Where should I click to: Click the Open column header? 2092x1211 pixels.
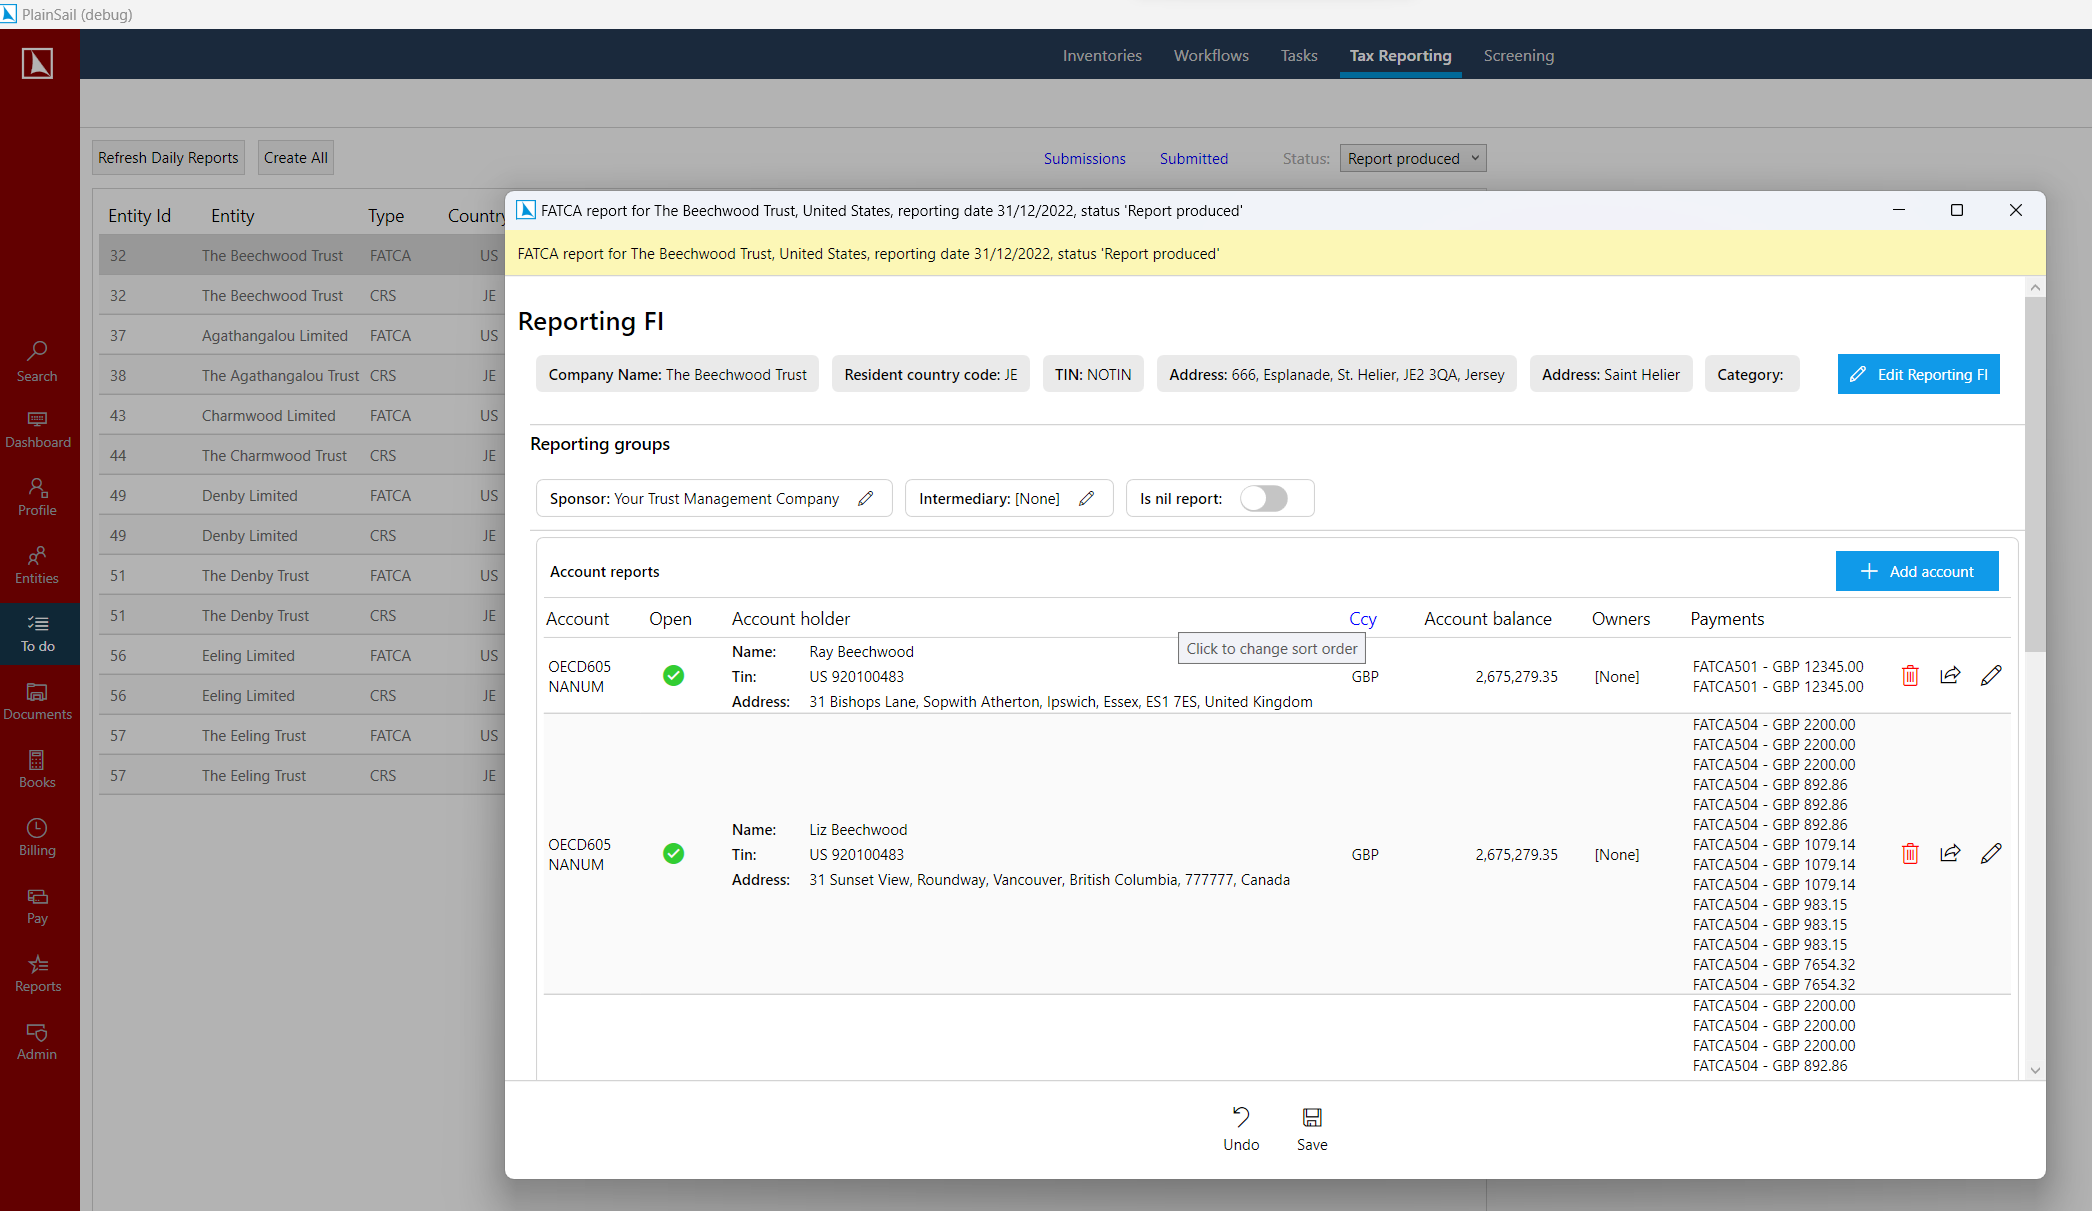click(x=670, y=619)
